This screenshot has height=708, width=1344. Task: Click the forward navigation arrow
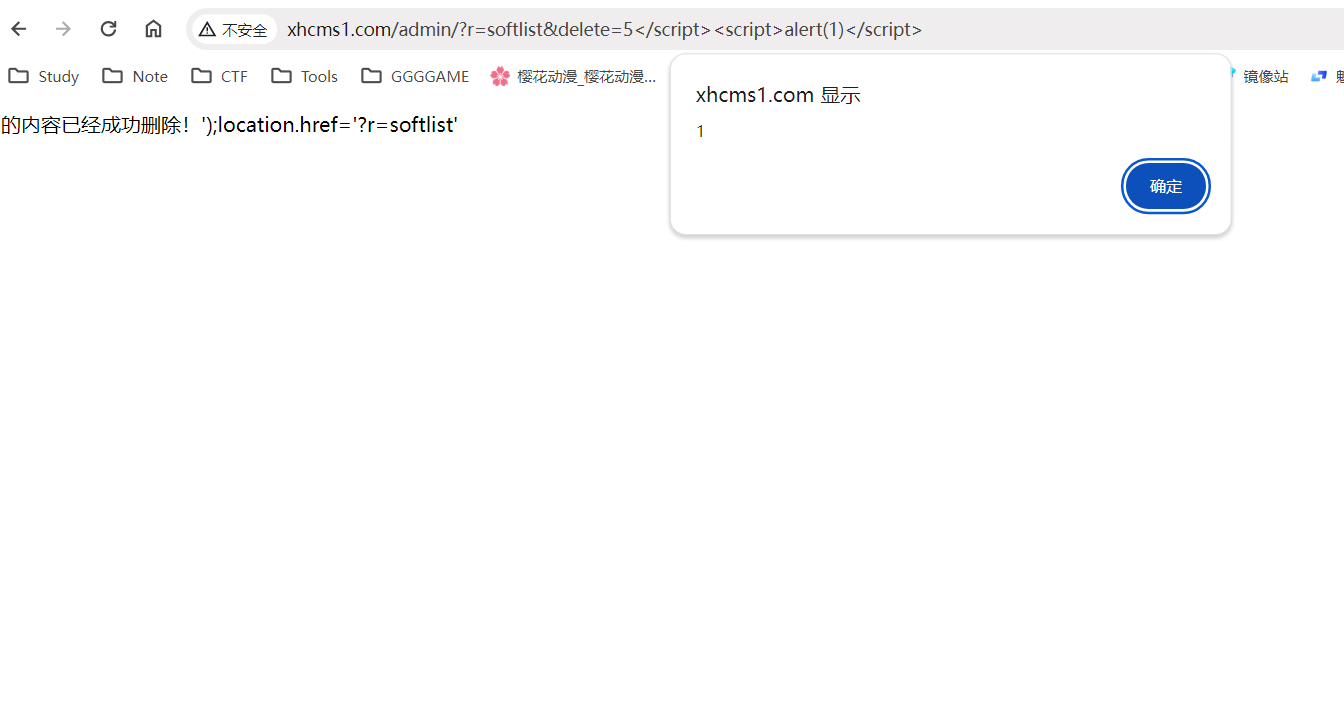point(63,29)
